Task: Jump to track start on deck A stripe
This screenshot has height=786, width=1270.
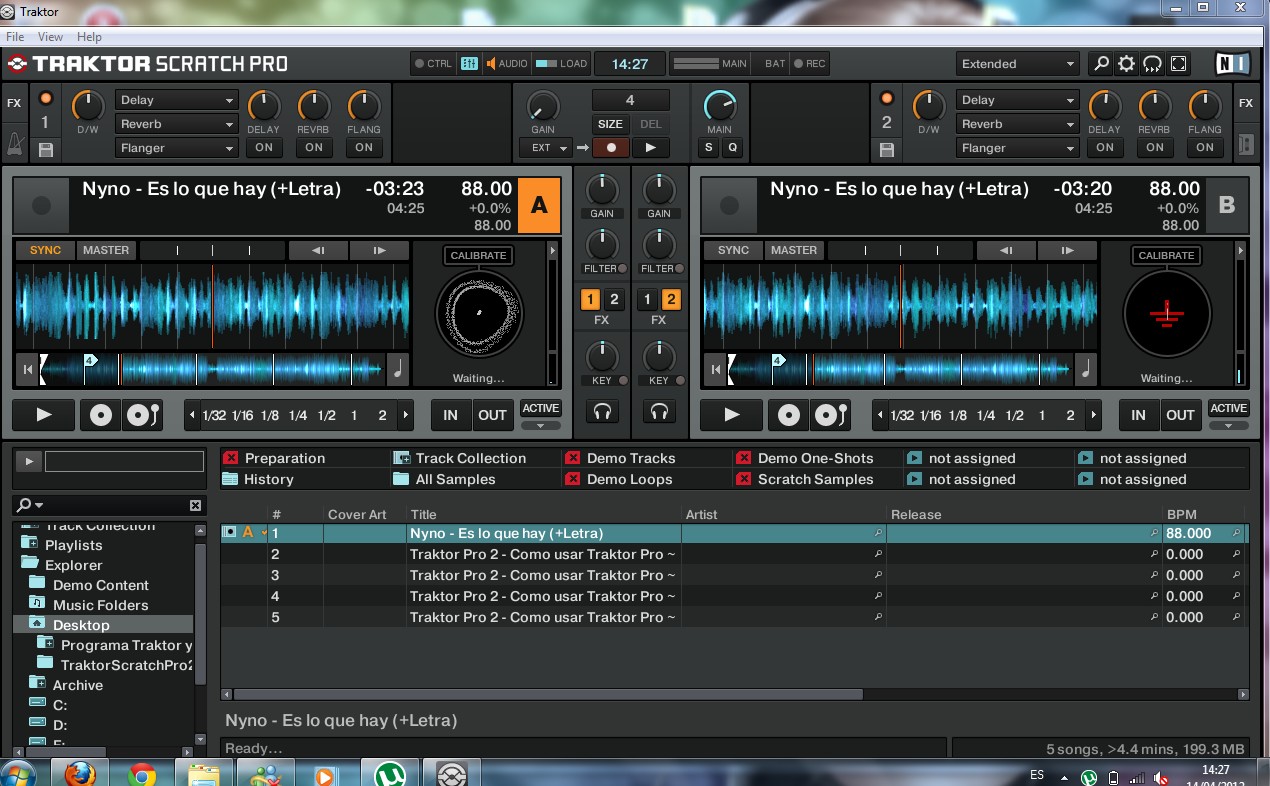Action: pos(27,369)
